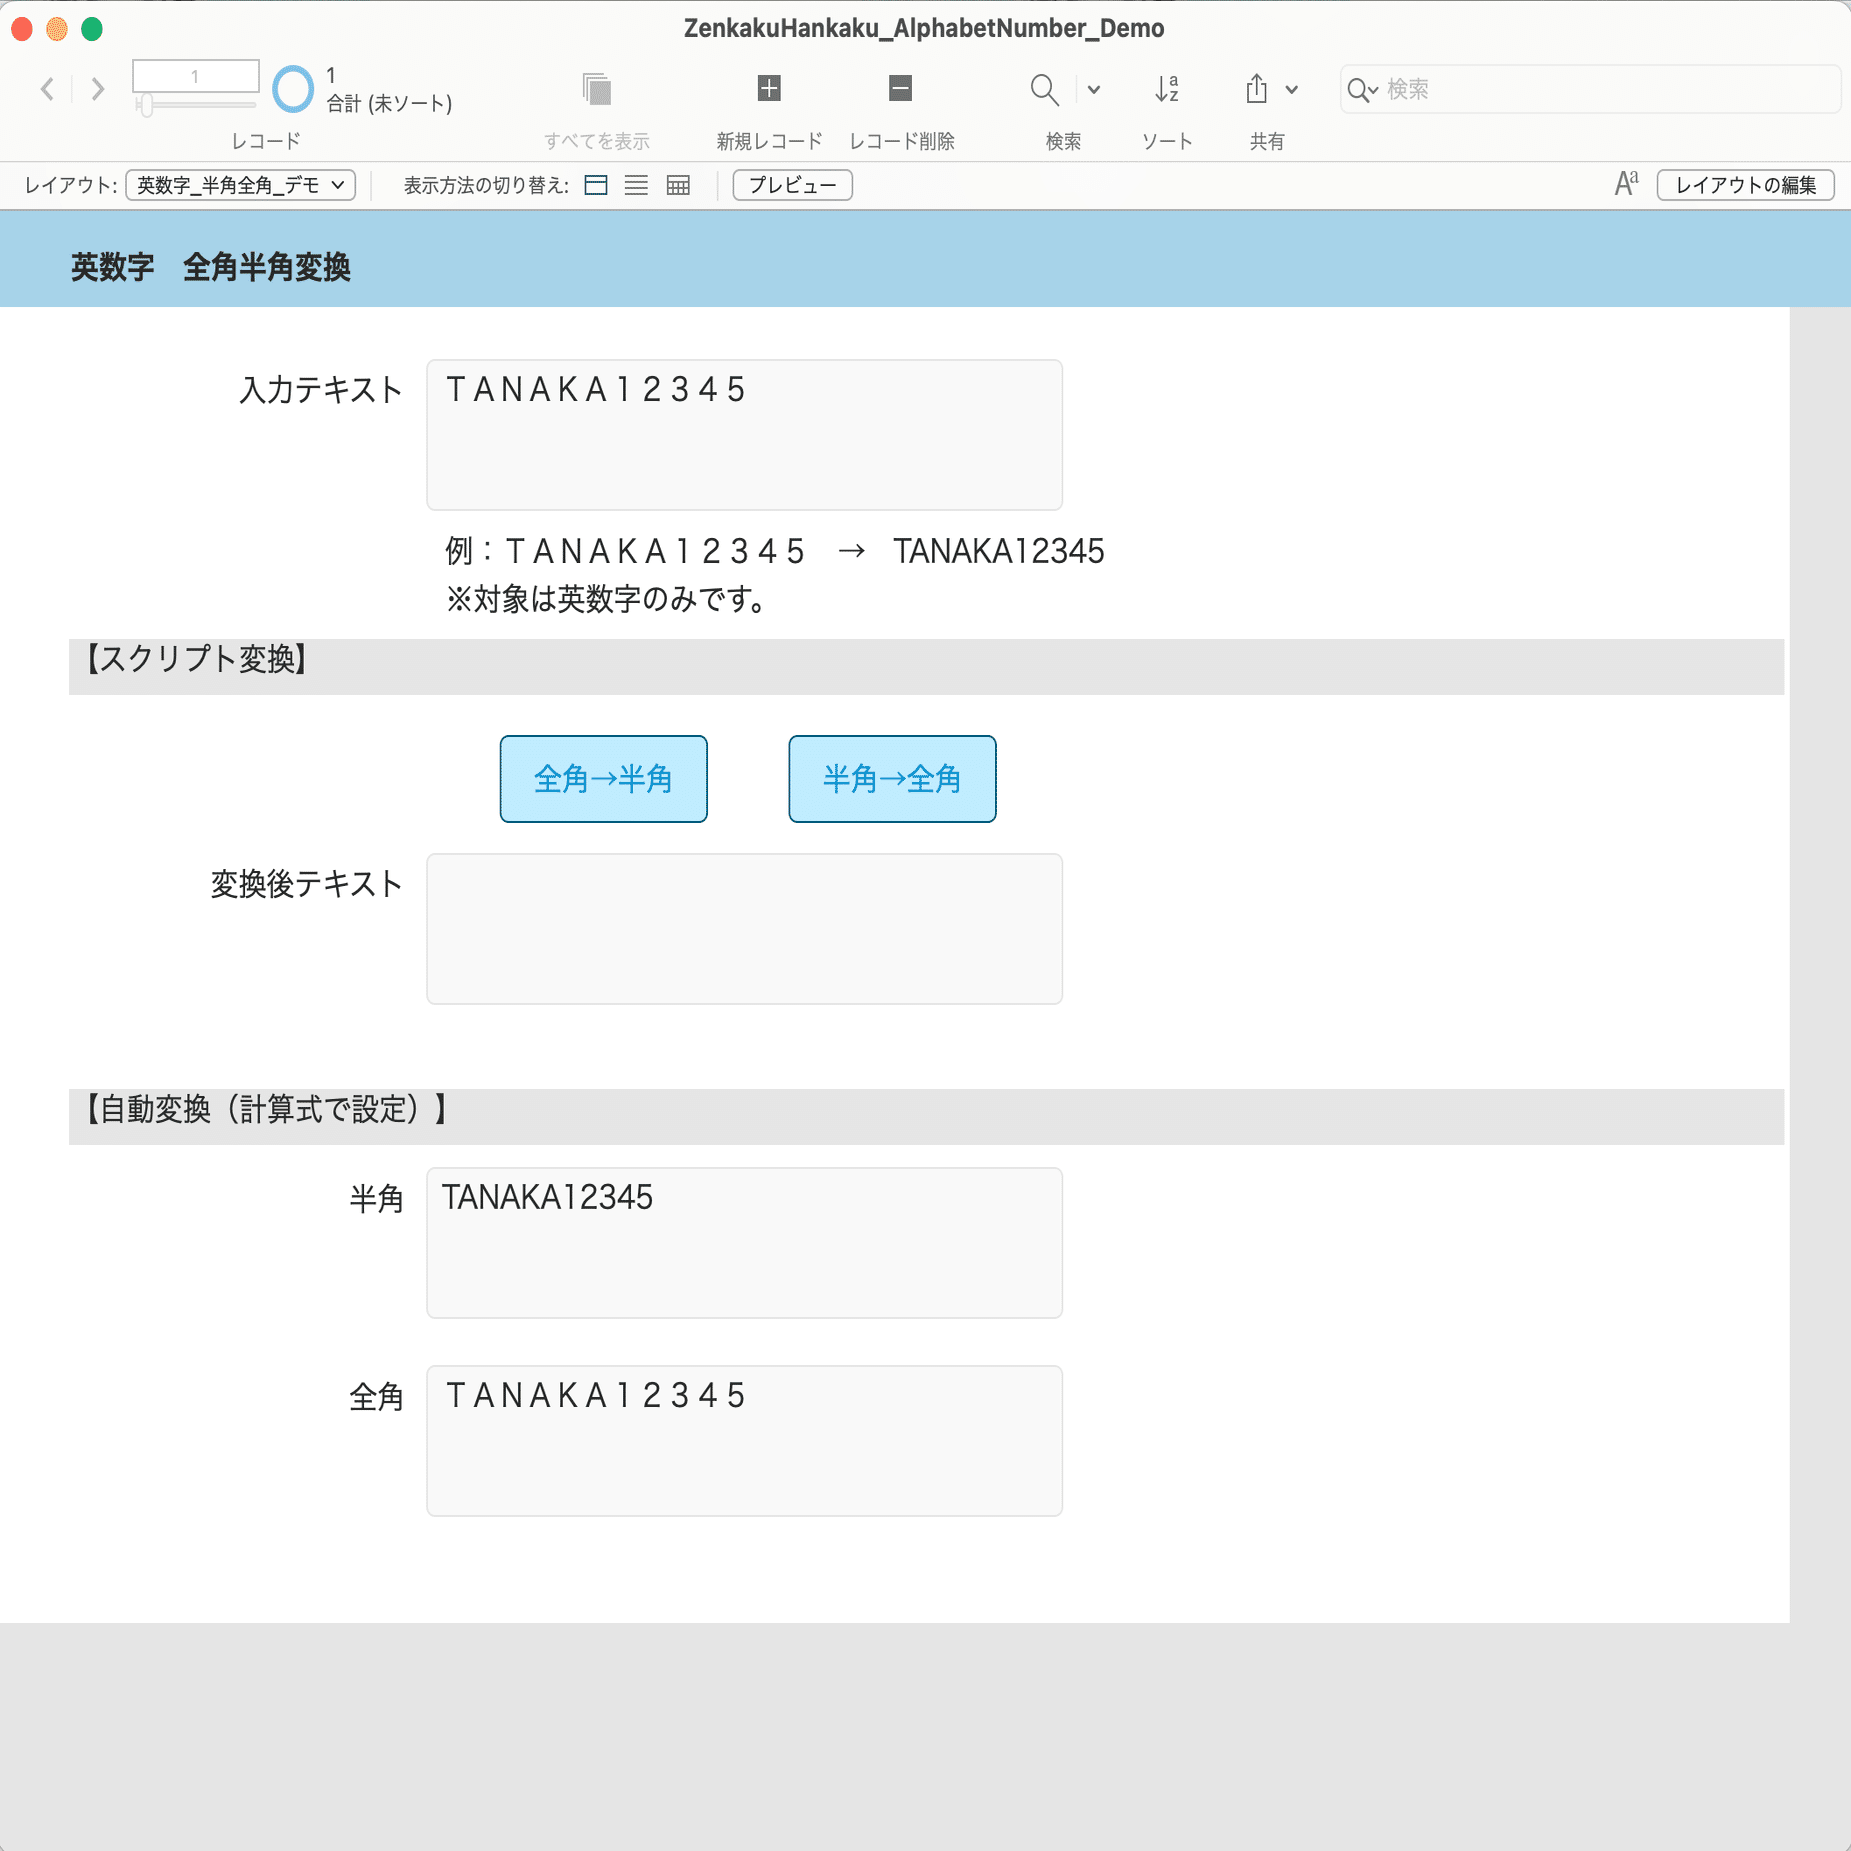The image size is (1851, 1851).
Task: Open text formatting with the Aa icon
Action: pyautogui.click(x=1625, y=184)
